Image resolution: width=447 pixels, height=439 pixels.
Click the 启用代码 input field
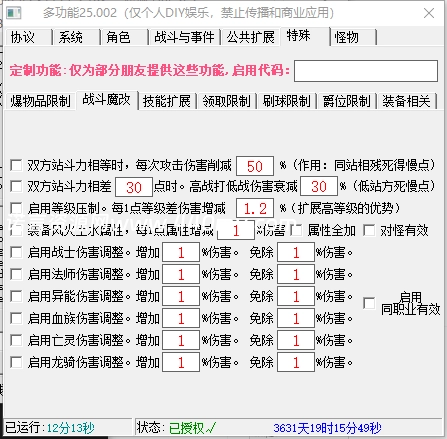[366, 71]
